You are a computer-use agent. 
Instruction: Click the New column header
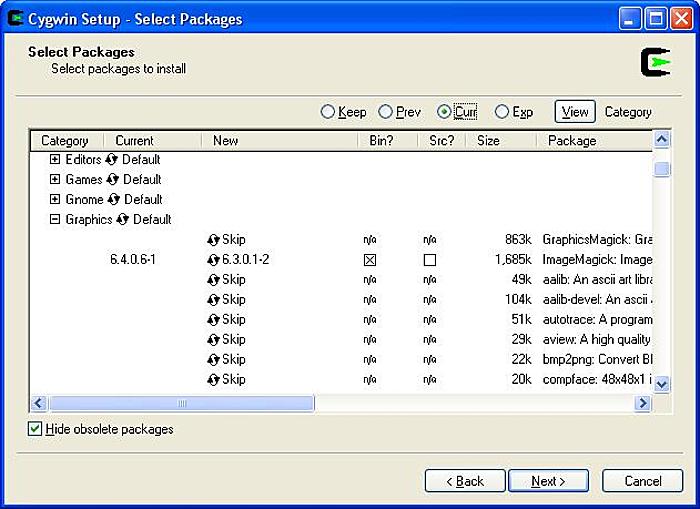[279, 141]
